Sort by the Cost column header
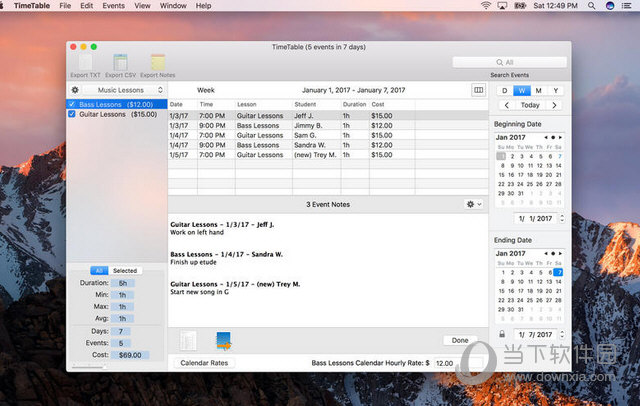This screenshot has width=640, height=406. 392,104
